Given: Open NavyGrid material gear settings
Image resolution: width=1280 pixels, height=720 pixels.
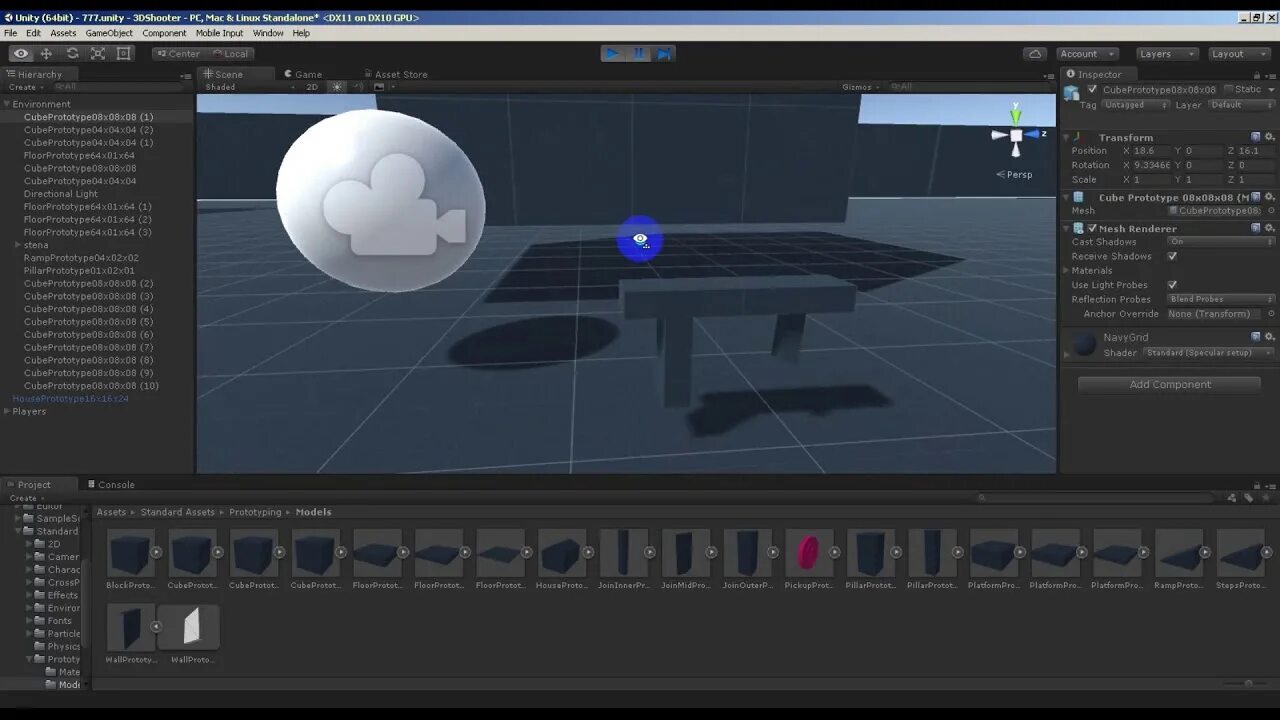Looking at the screenshot, I should [1270, 337].
